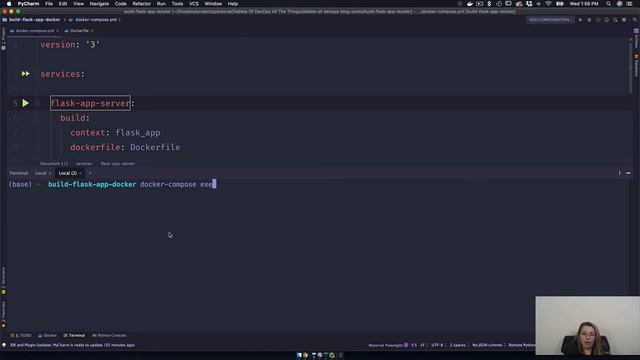Switch to Dockerfile editor tab
The width and height of the screenshot is (640, 360).
(78, 31)
